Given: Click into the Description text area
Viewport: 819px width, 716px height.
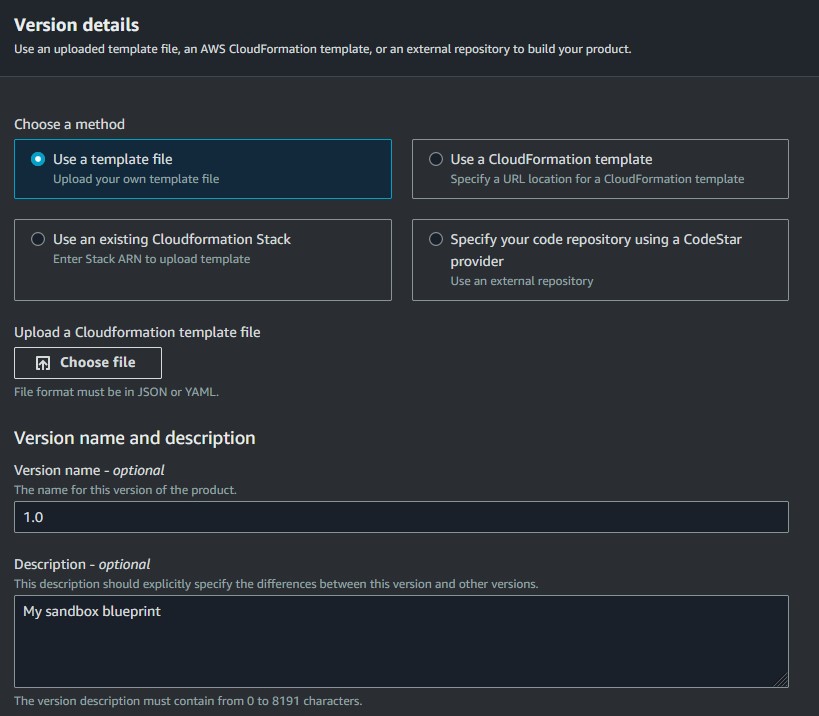Looking at the screenshot, I should (x=401, y=641).
